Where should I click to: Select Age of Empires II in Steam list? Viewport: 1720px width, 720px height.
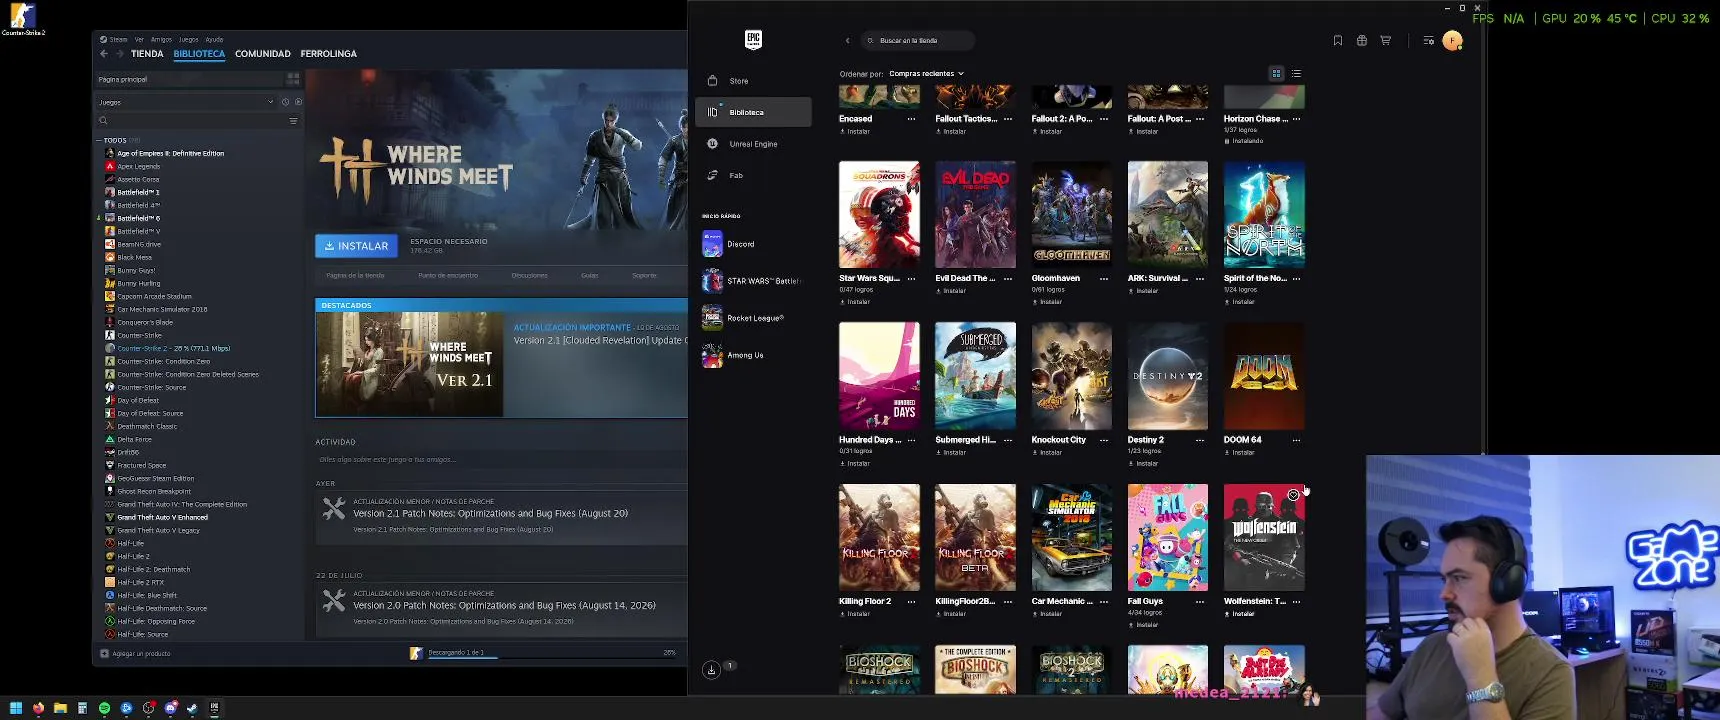pyautogui.click(x=170, y=154)
